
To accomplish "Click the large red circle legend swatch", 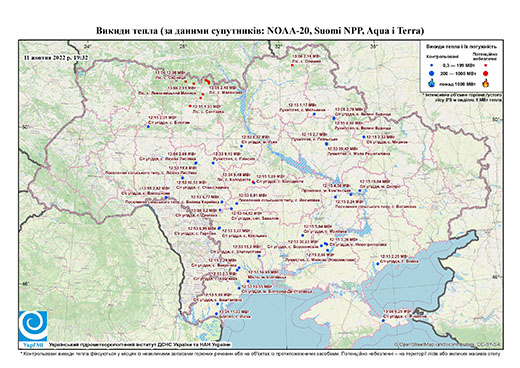I will pos(486,73).
